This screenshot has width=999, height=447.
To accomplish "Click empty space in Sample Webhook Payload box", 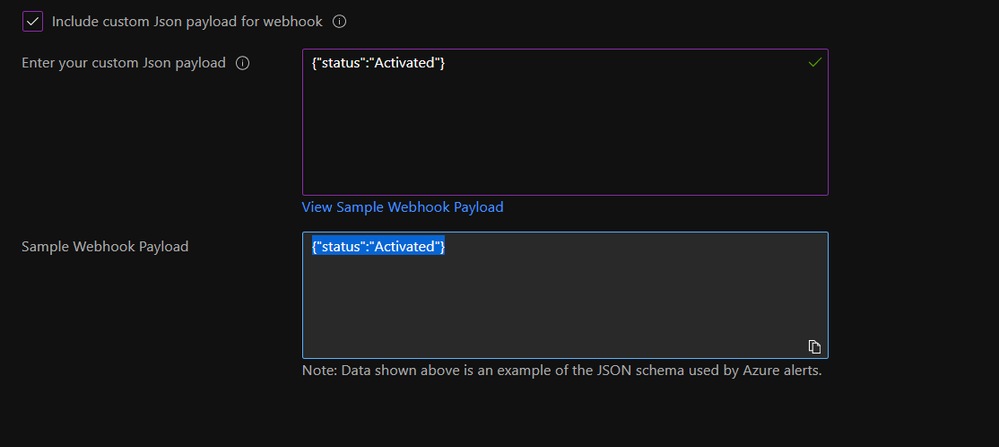I will (565, 305).
